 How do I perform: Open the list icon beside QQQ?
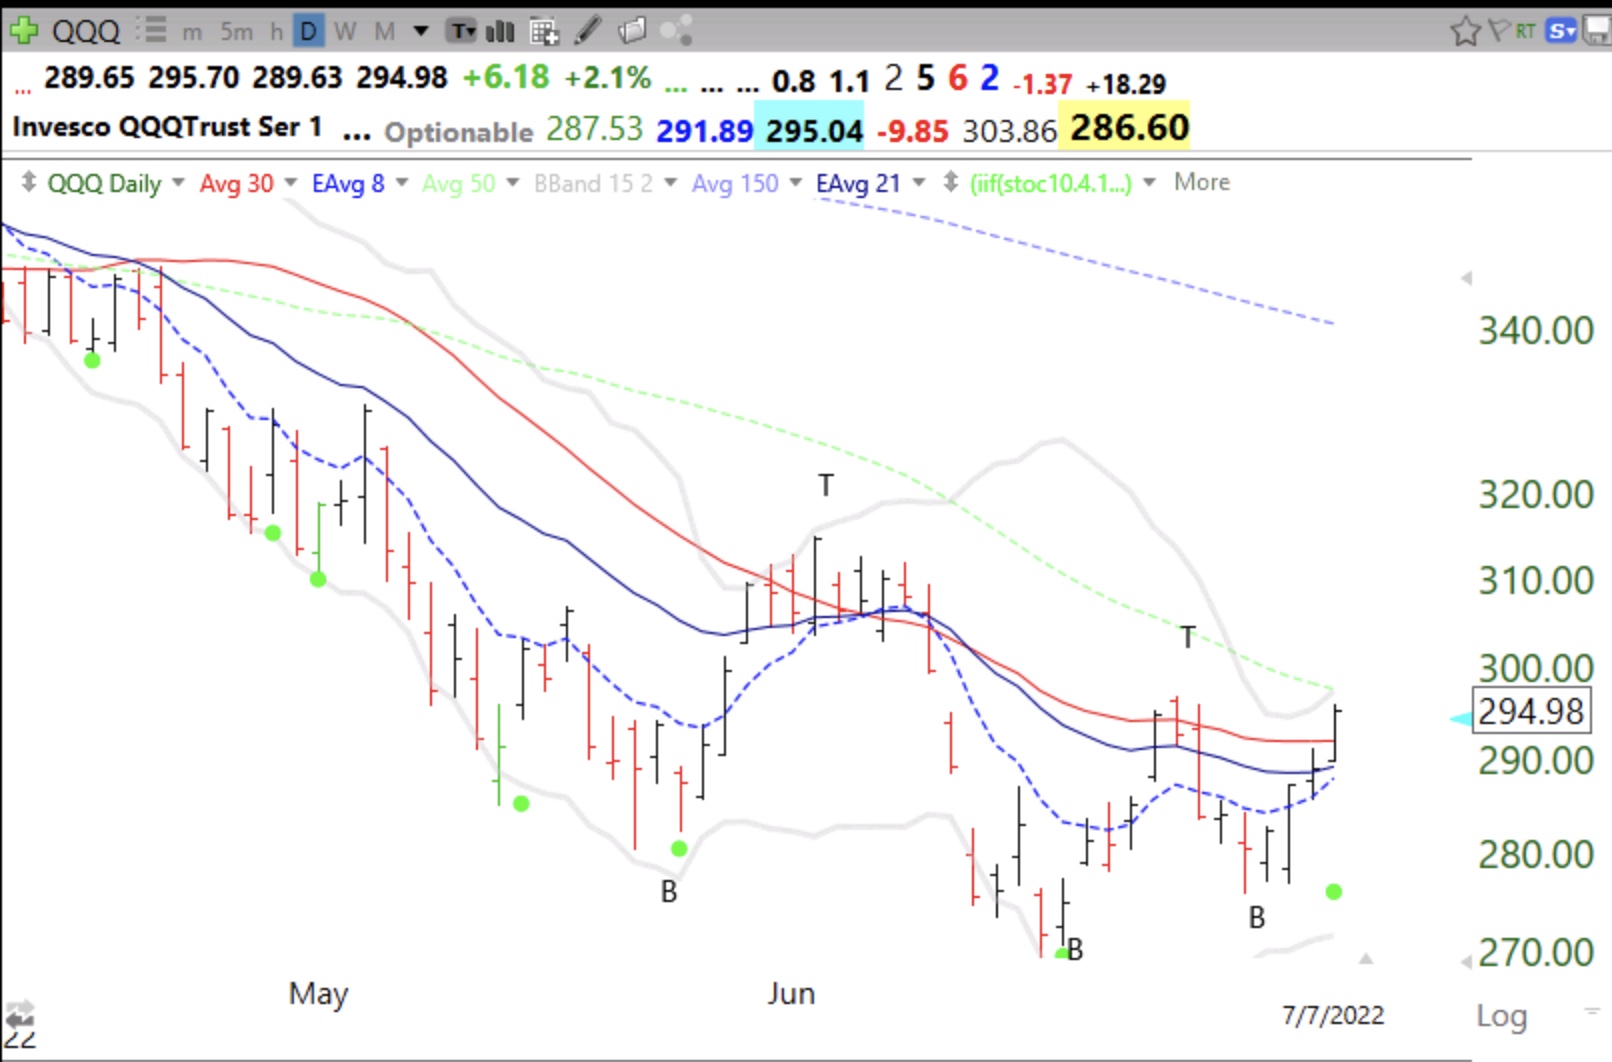152,31
